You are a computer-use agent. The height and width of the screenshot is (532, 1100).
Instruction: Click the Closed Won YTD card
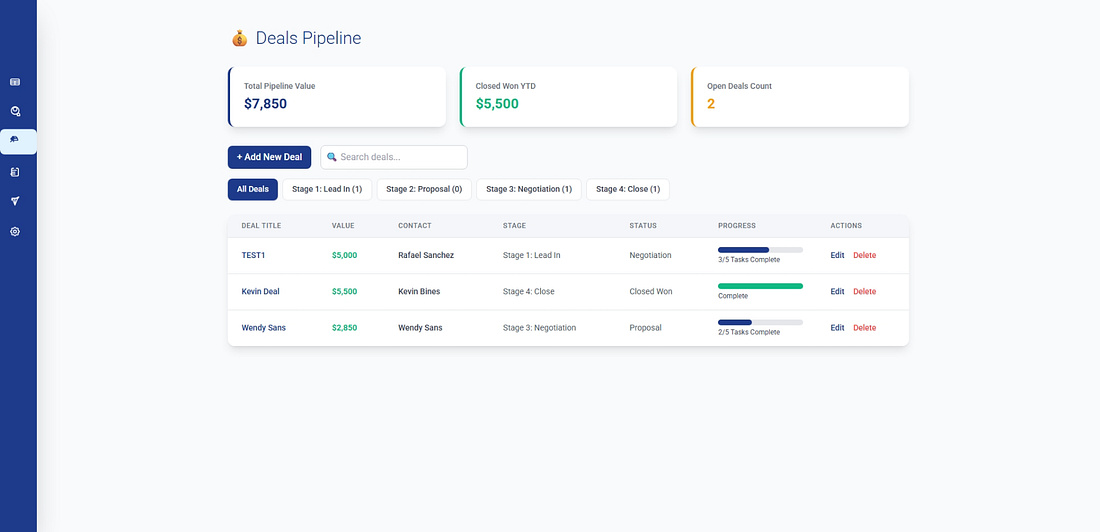click(568, 97)
